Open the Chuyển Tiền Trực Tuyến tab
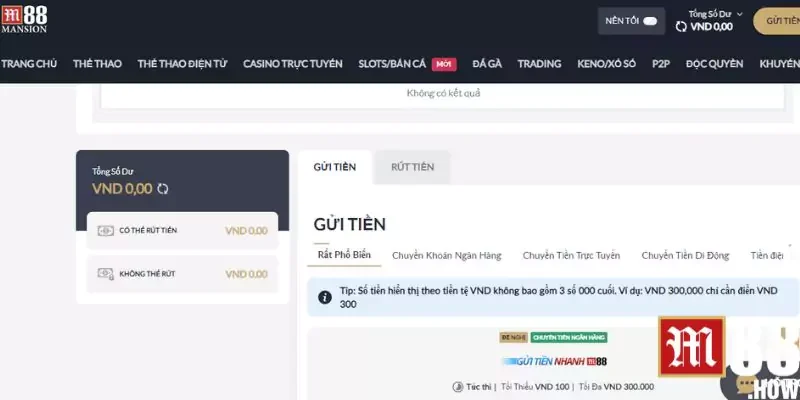The image size is (800, 400). [x=571, y=255]
